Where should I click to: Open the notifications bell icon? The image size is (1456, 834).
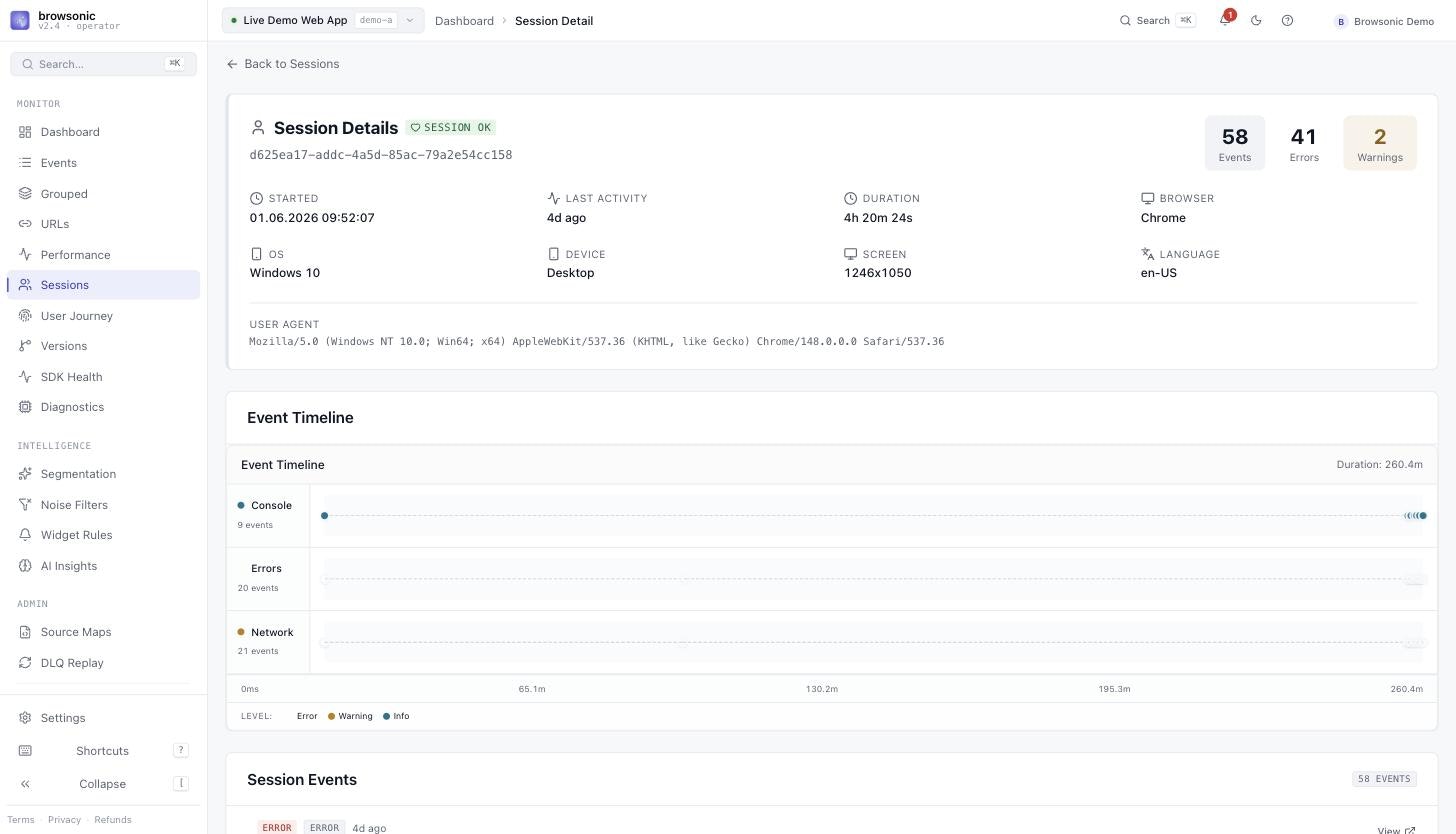[1225, 20]
